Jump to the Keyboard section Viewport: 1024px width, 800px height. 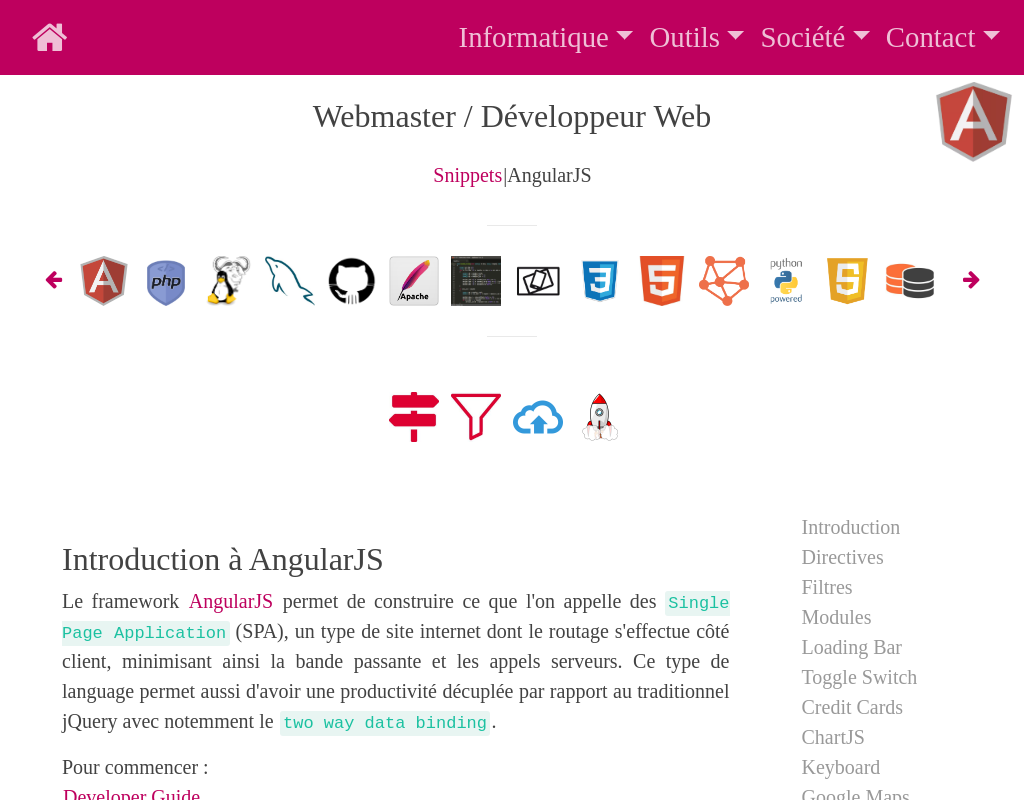[x=840, y=768]
